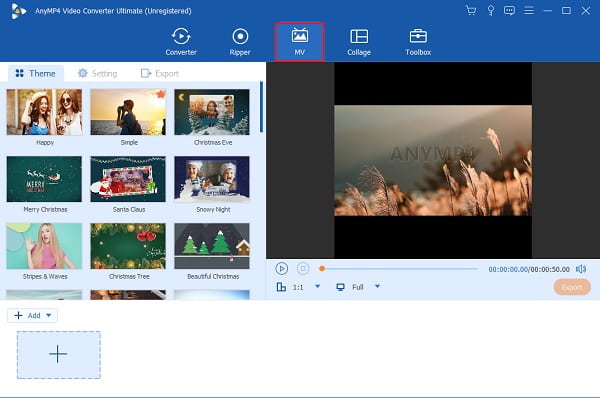600x398 pixels.
Task: Close the AnyMP4 window
Action: (585, 11)
